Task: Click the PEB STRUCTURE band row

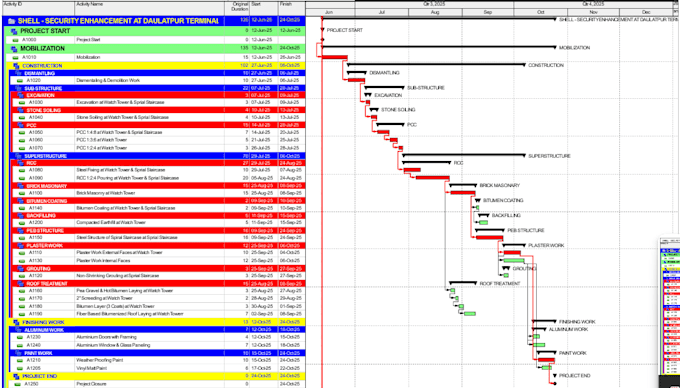Action: tap(158, 231)
